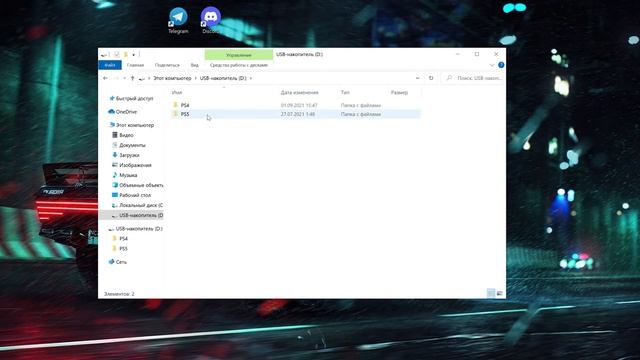Sort files by Размер column

399,93
